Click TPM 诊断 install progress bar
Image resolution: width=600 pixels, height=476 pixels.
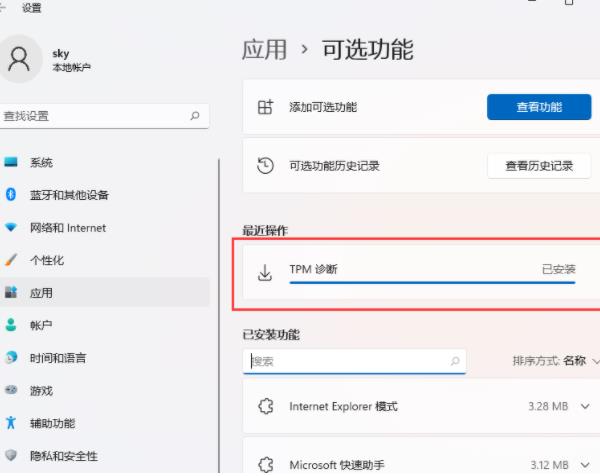(x=432, y=282)
